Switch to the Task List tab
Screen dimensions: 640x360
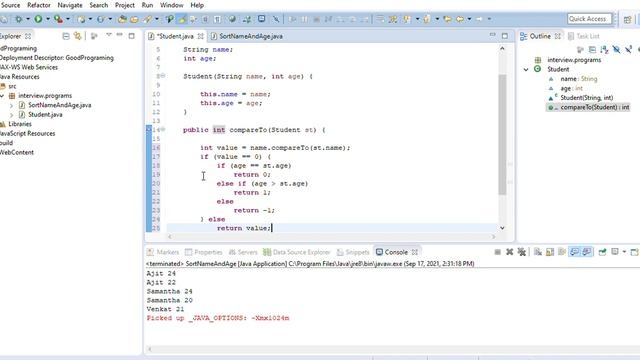tap(584, 36)
